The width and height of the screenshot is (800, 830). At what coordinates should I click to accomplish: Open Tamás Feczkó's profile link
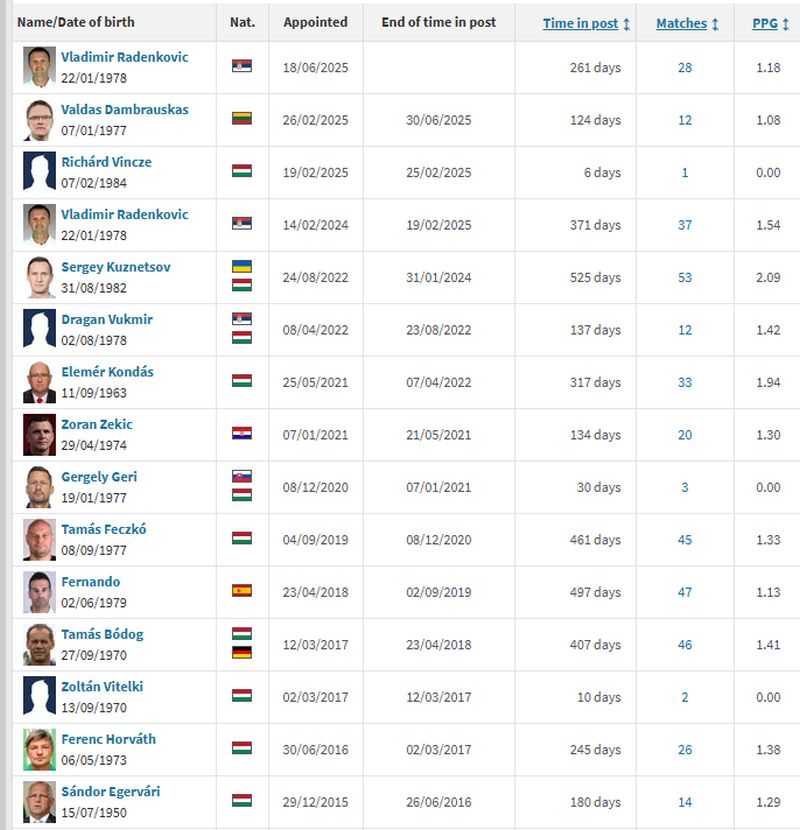coord(103,529)
